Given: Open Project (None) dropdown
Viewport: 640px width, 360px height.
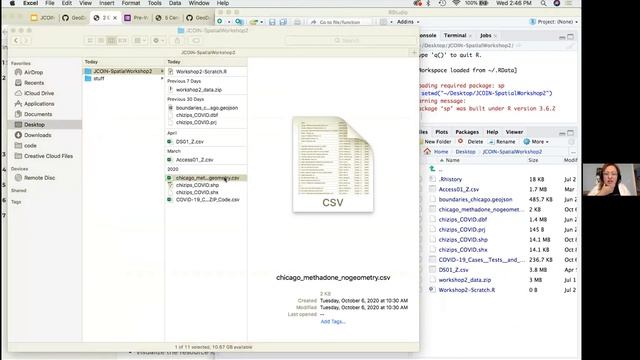Looking at the screenshot, I should (553, 22).
